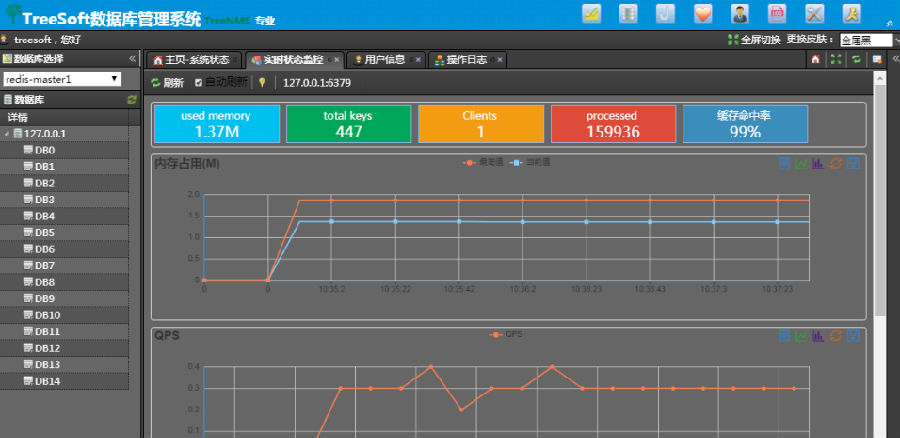Image resolution: width=900 pixels, height=438 pixels.
Task: Toggle the 最高值 legend series in the memory chart
Action: (x=483, y=163)
